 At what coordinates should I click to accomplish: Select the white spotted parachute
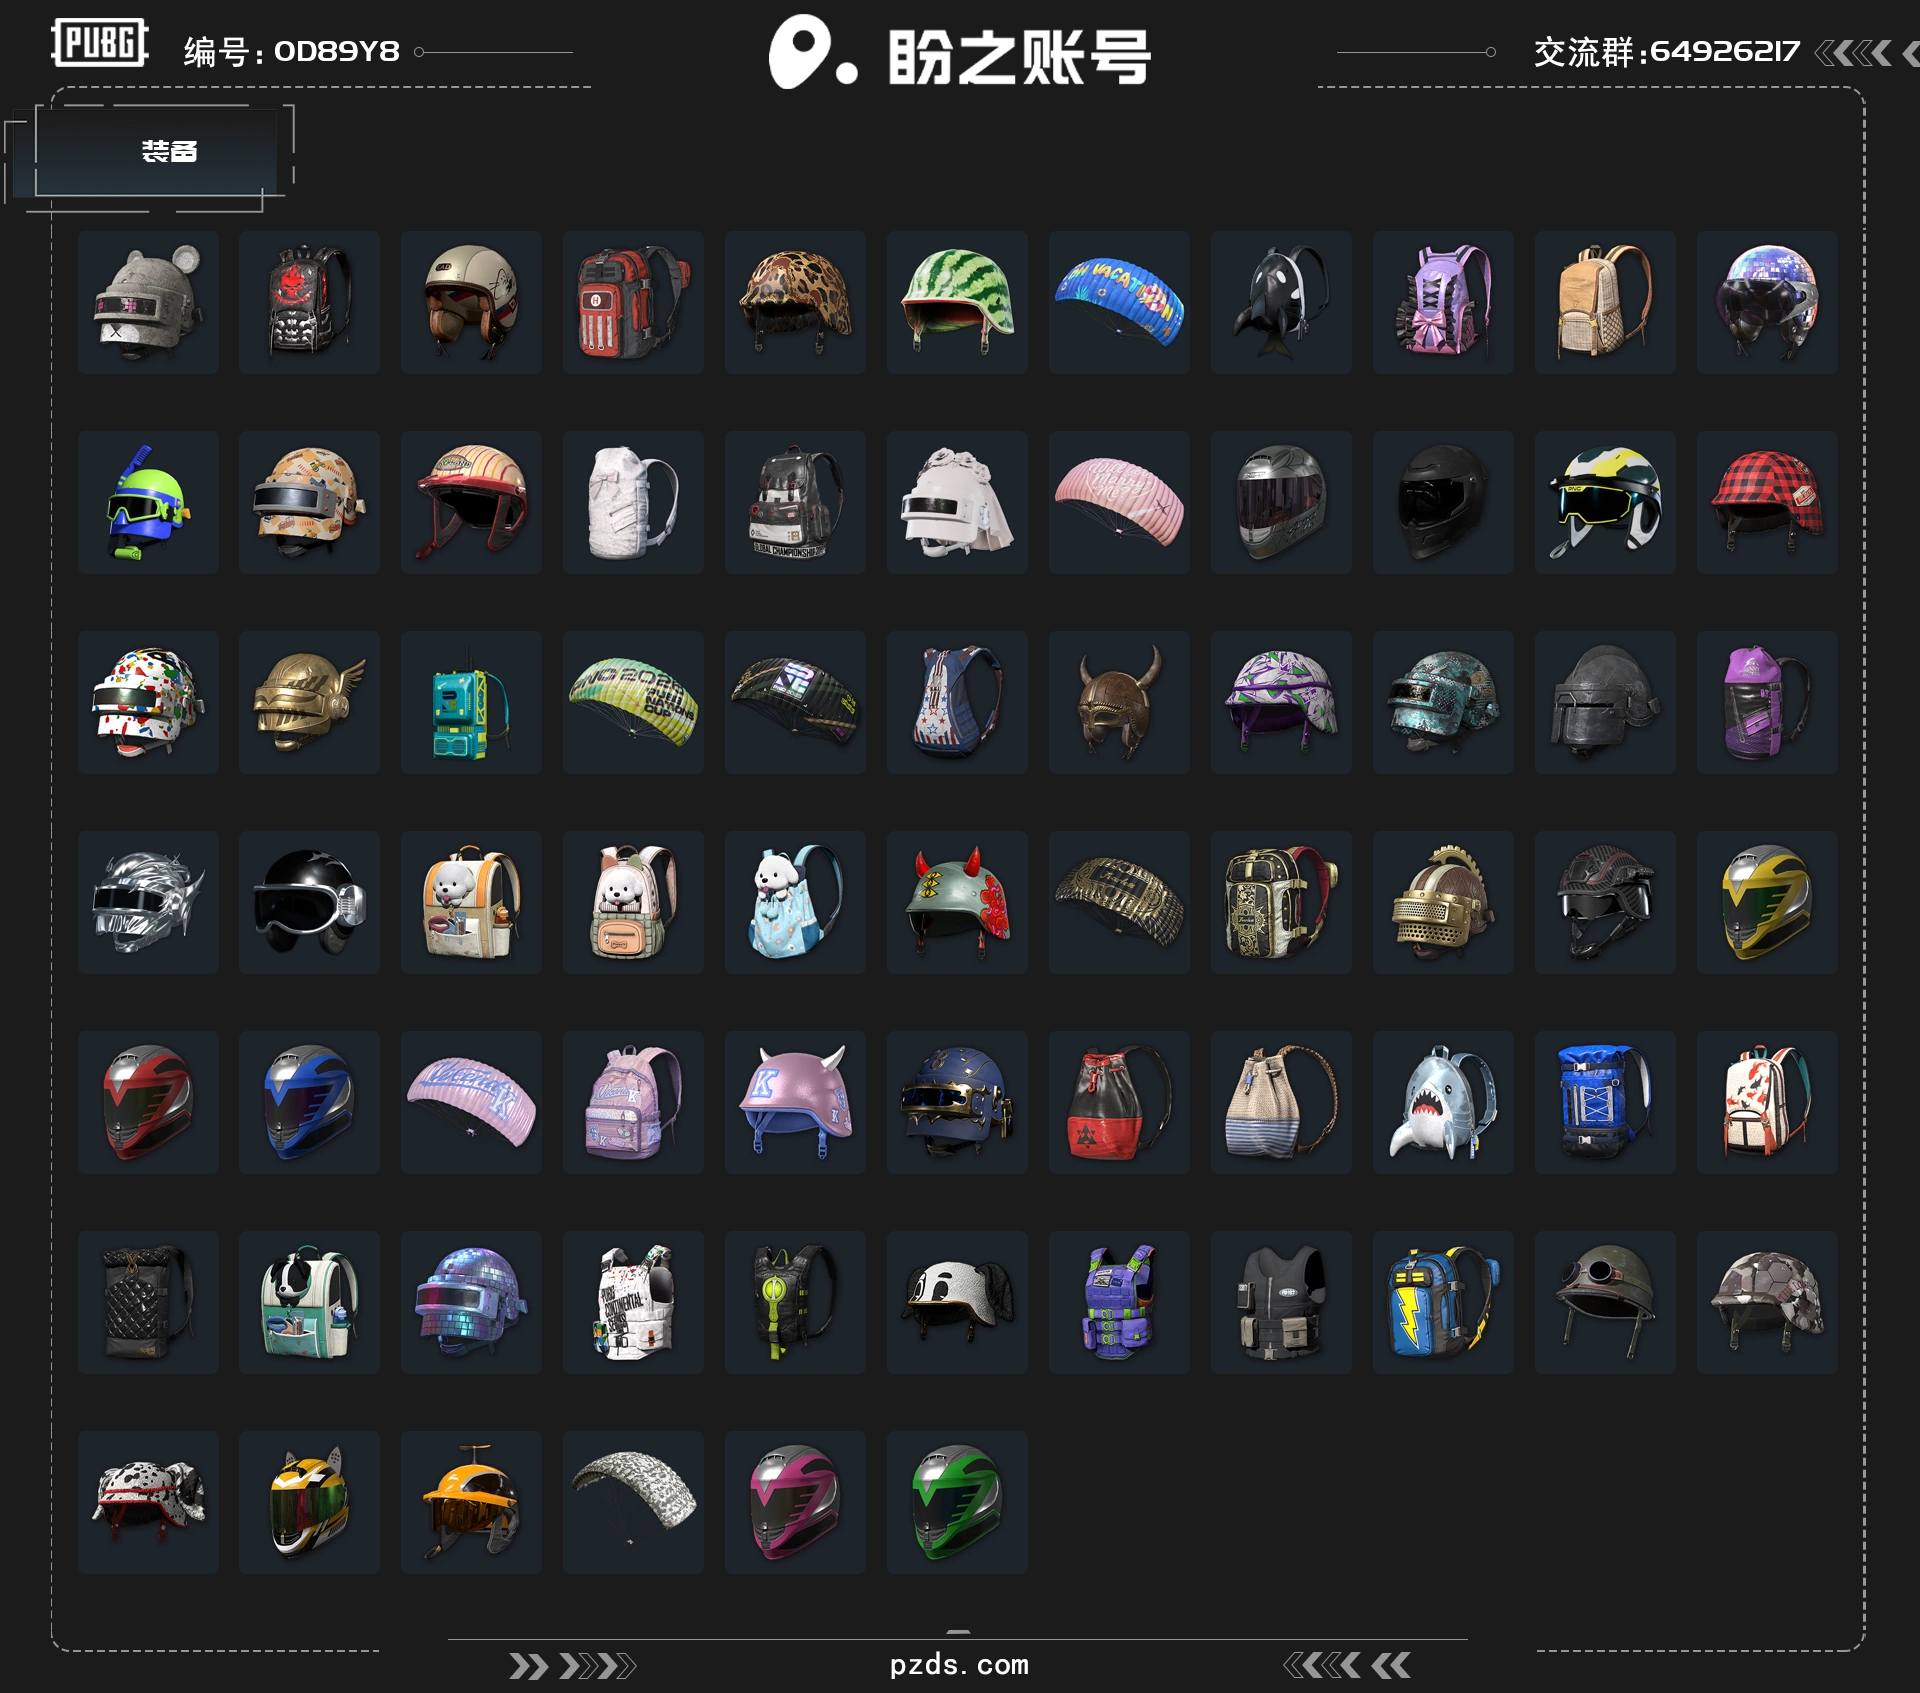(x=633, y=1502)
